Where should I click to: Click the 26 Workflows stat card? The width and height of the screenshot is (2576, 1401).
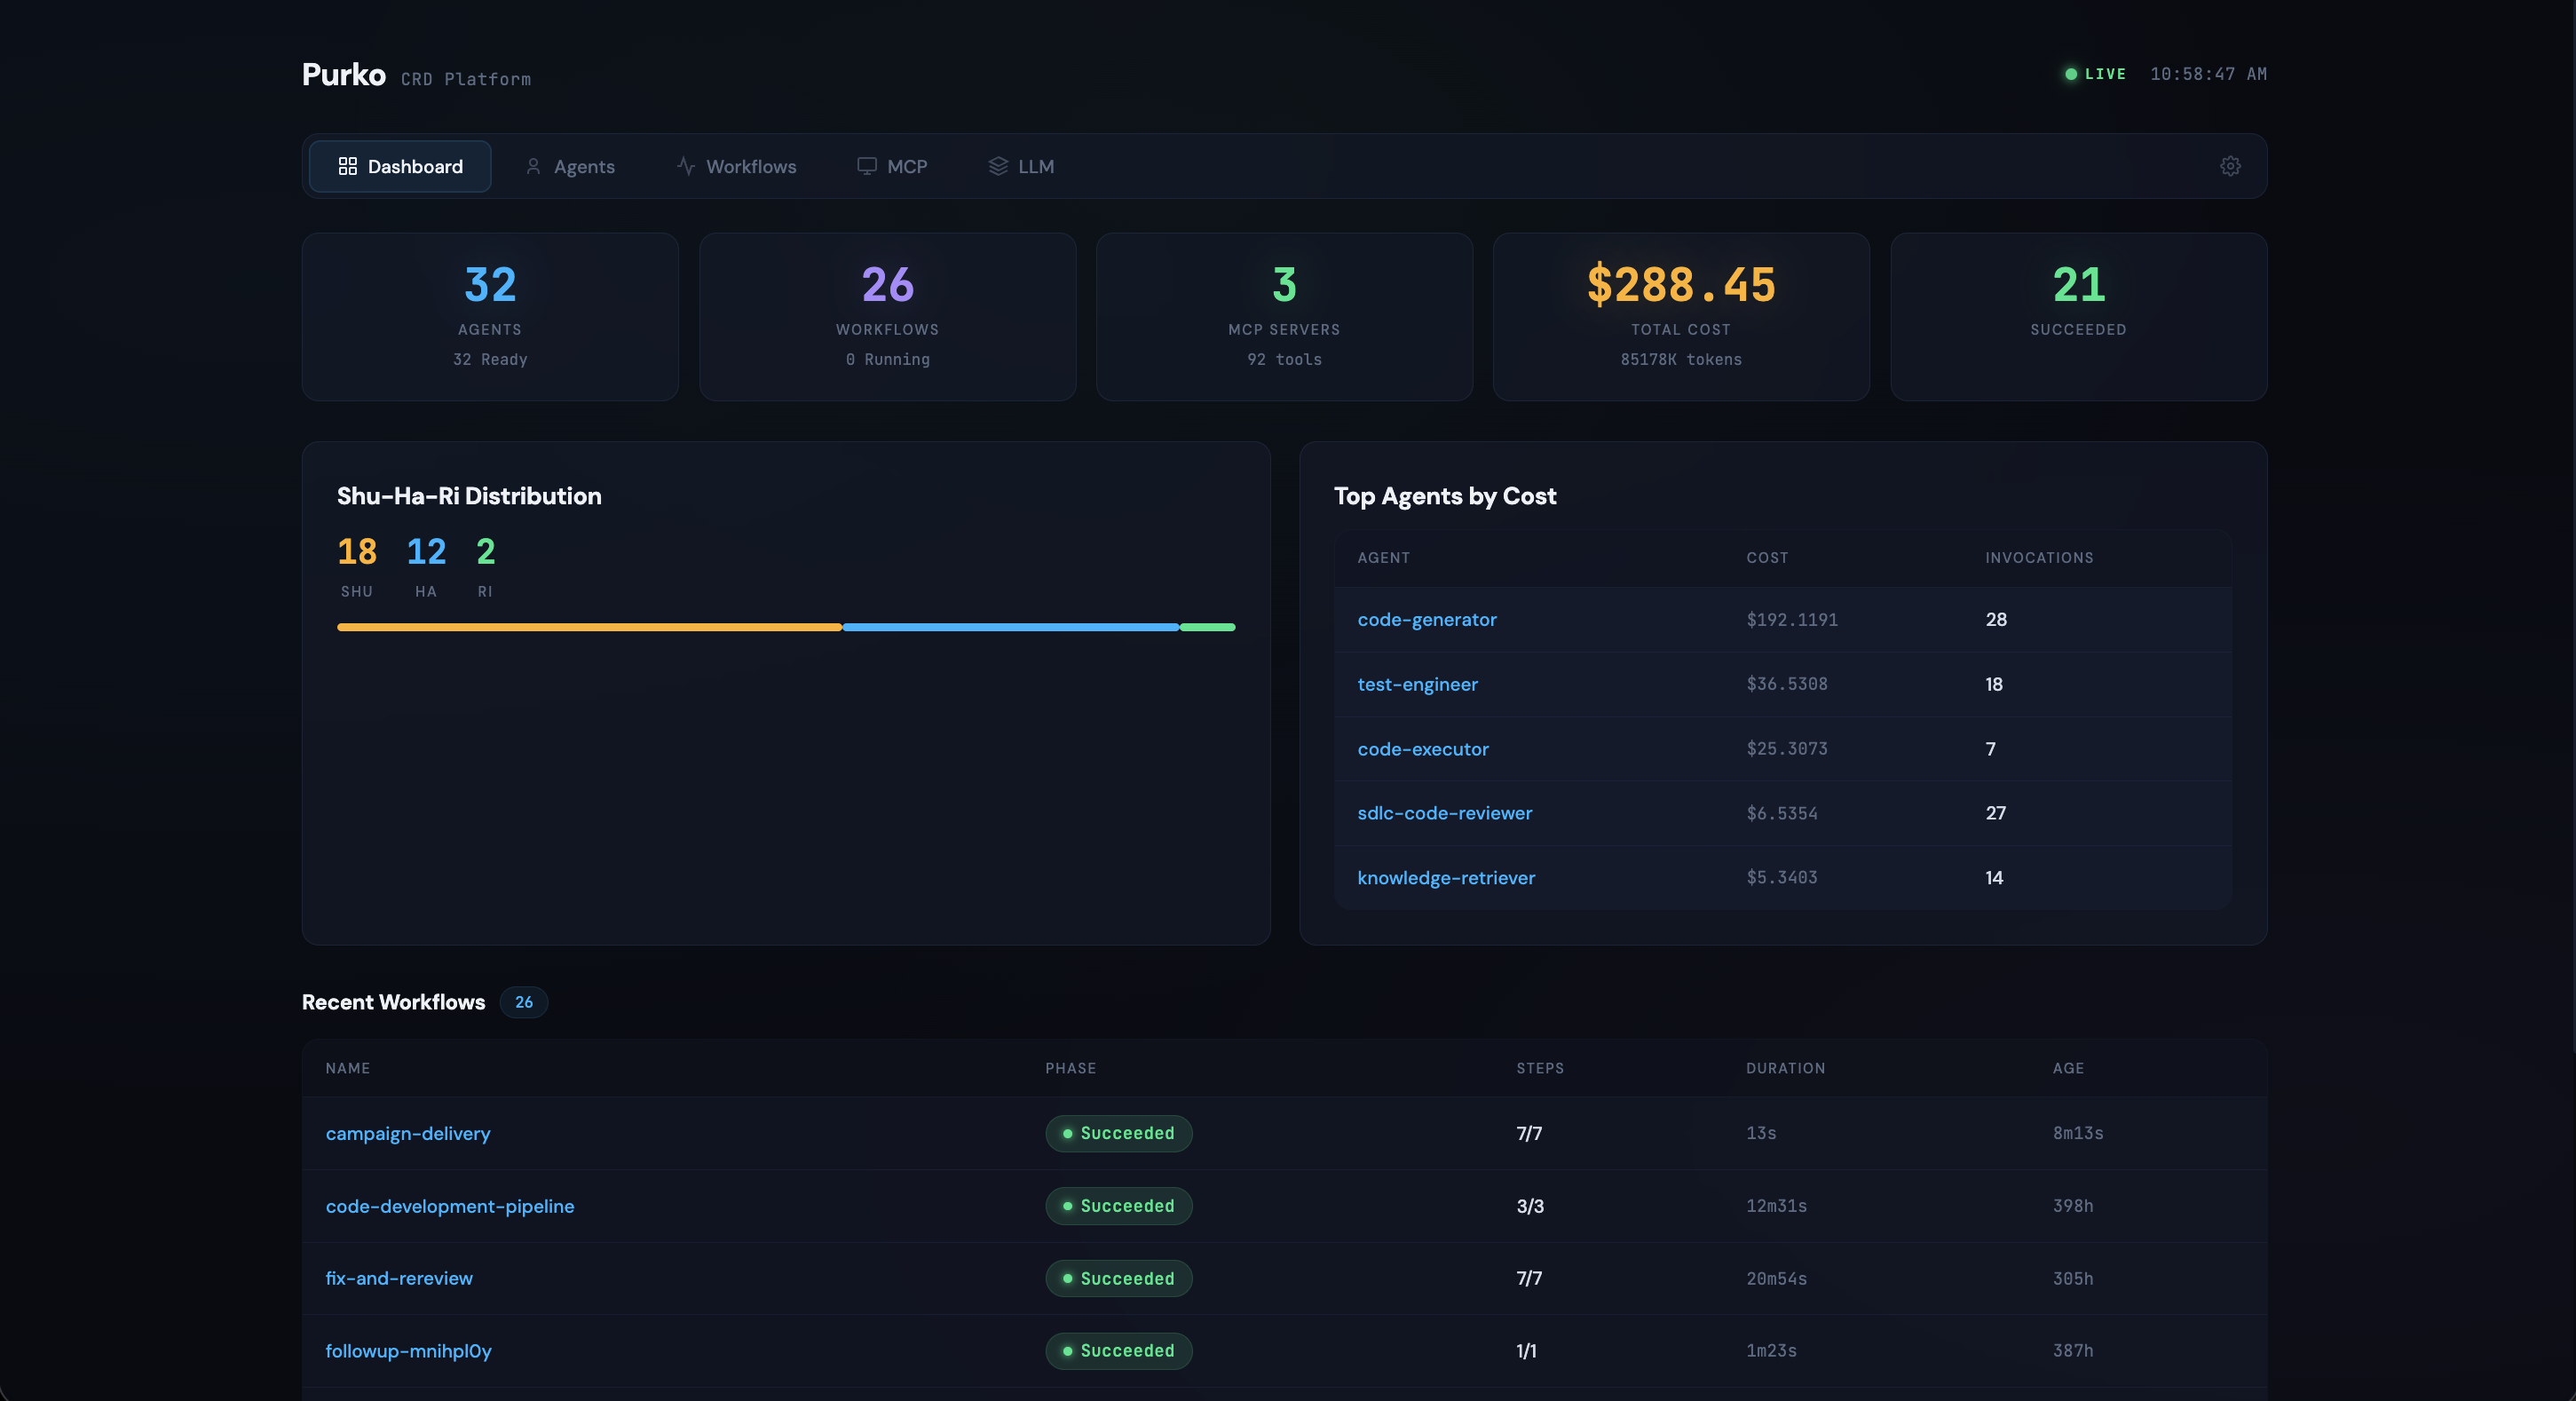(x=887, y=317)
